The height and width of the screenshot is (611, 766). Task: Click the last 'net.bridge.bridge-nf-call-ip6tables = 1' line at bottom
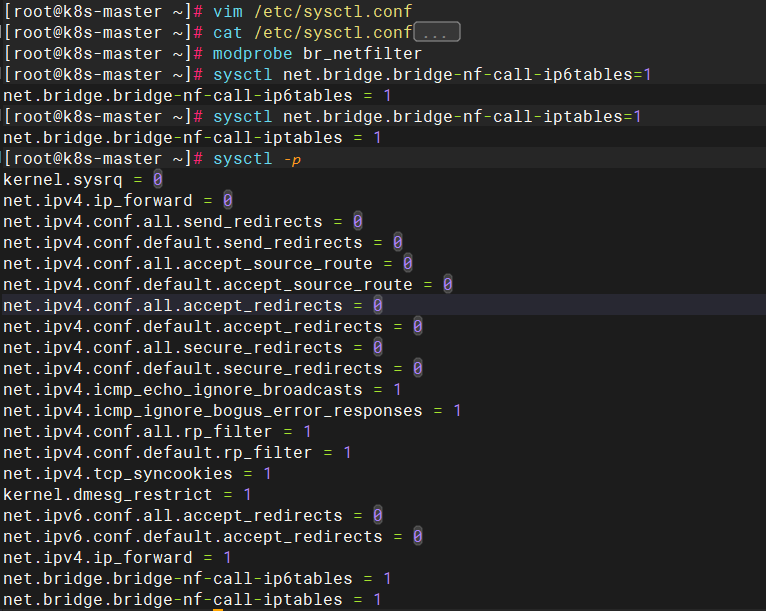point(197,579)
